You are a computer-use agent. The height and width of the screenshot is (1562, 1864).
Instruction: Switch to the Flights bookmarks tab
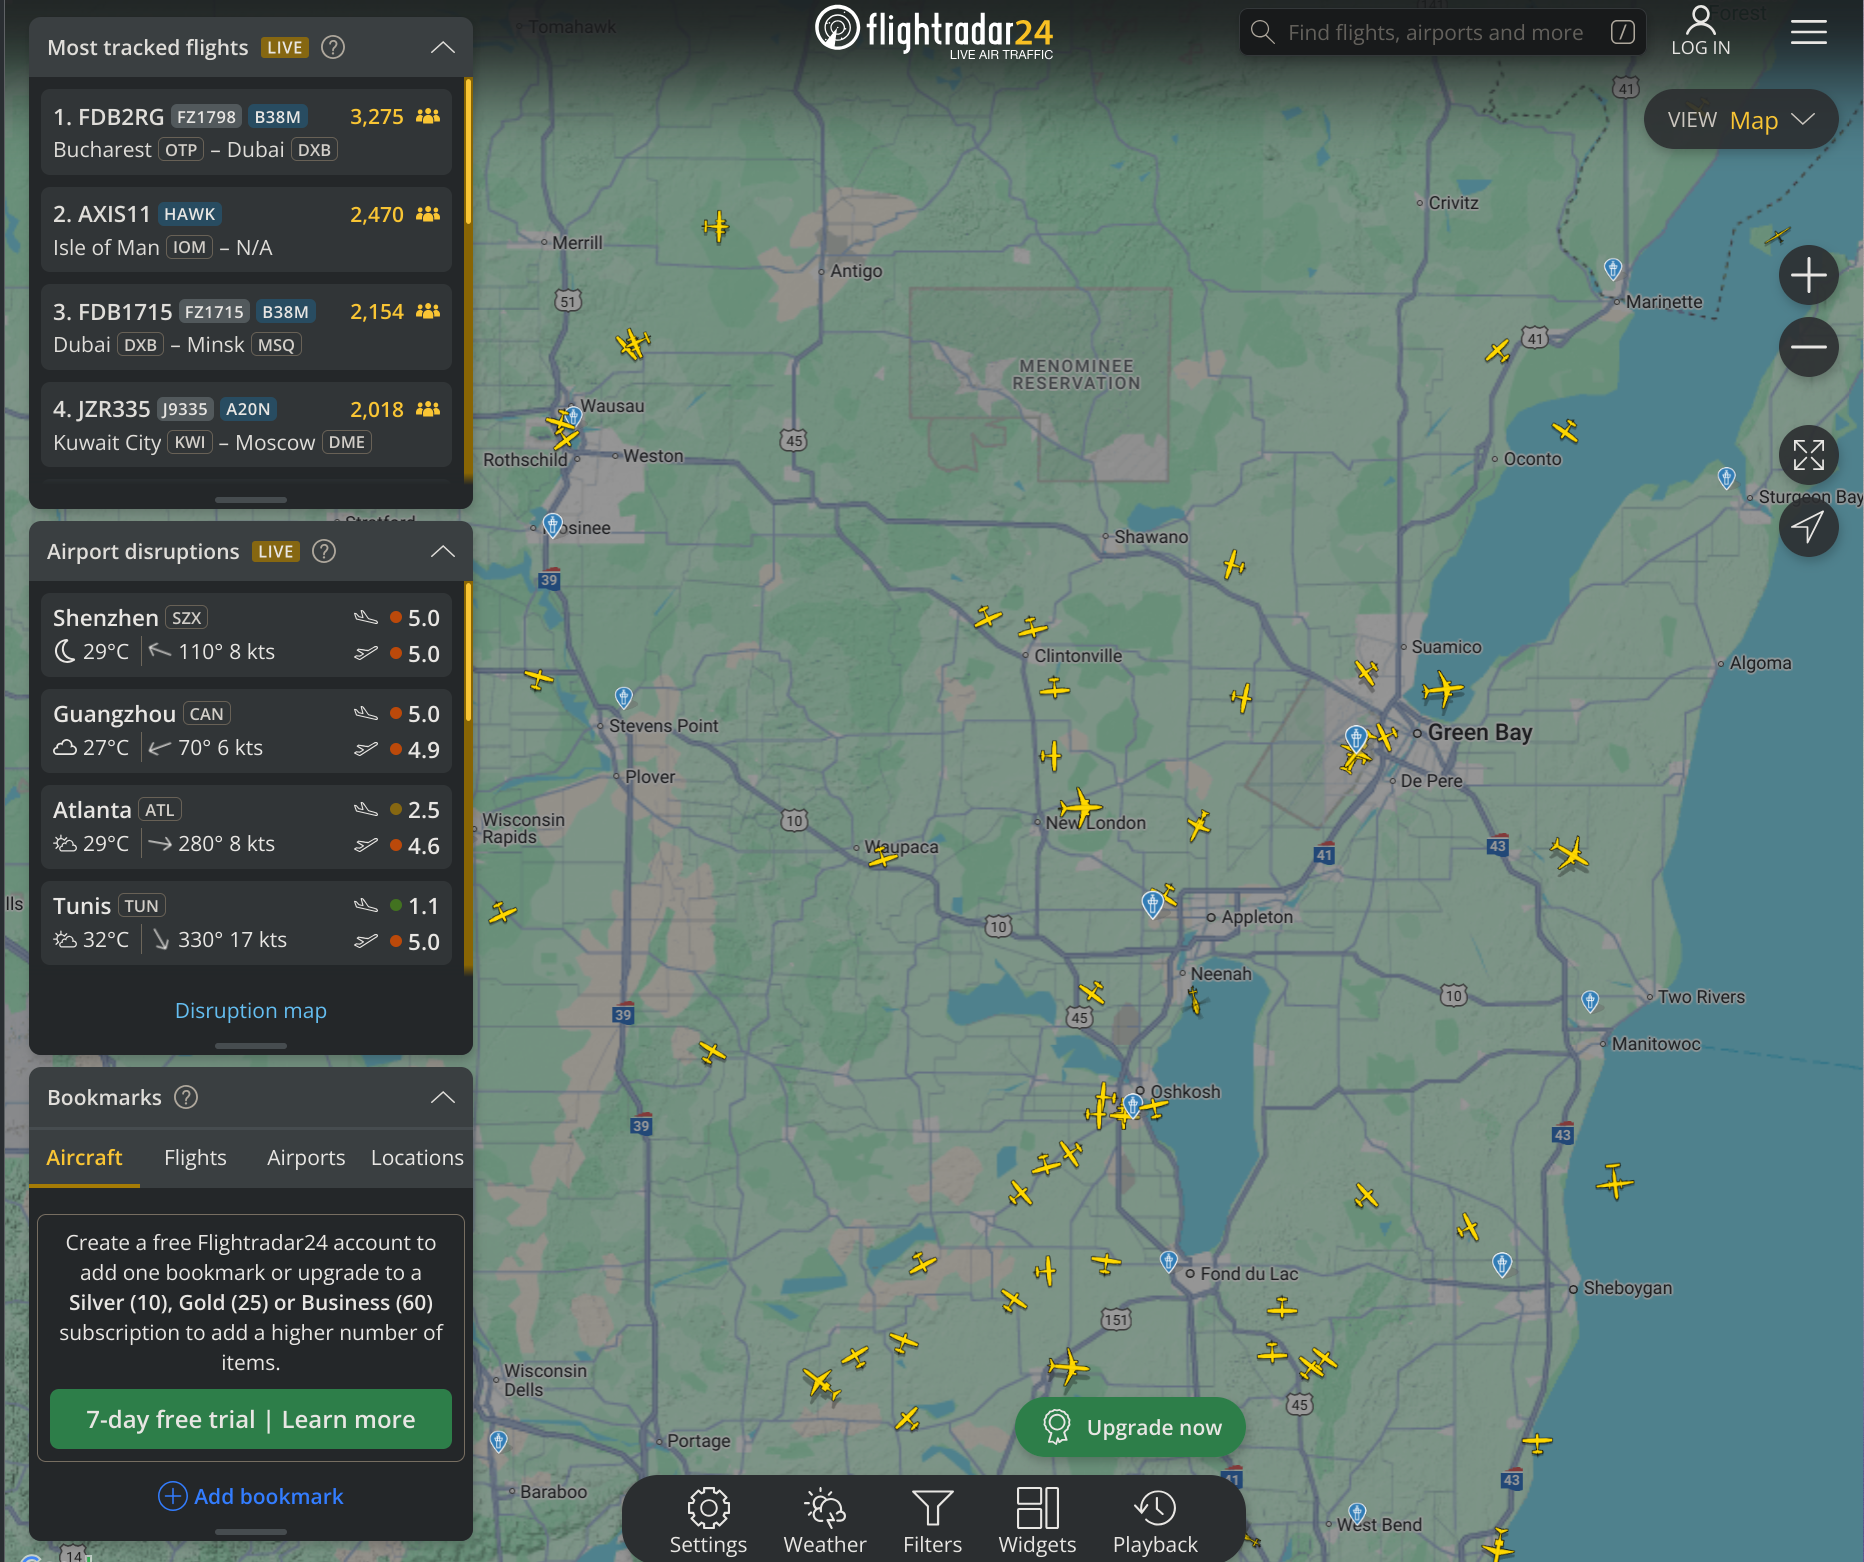195,1157
